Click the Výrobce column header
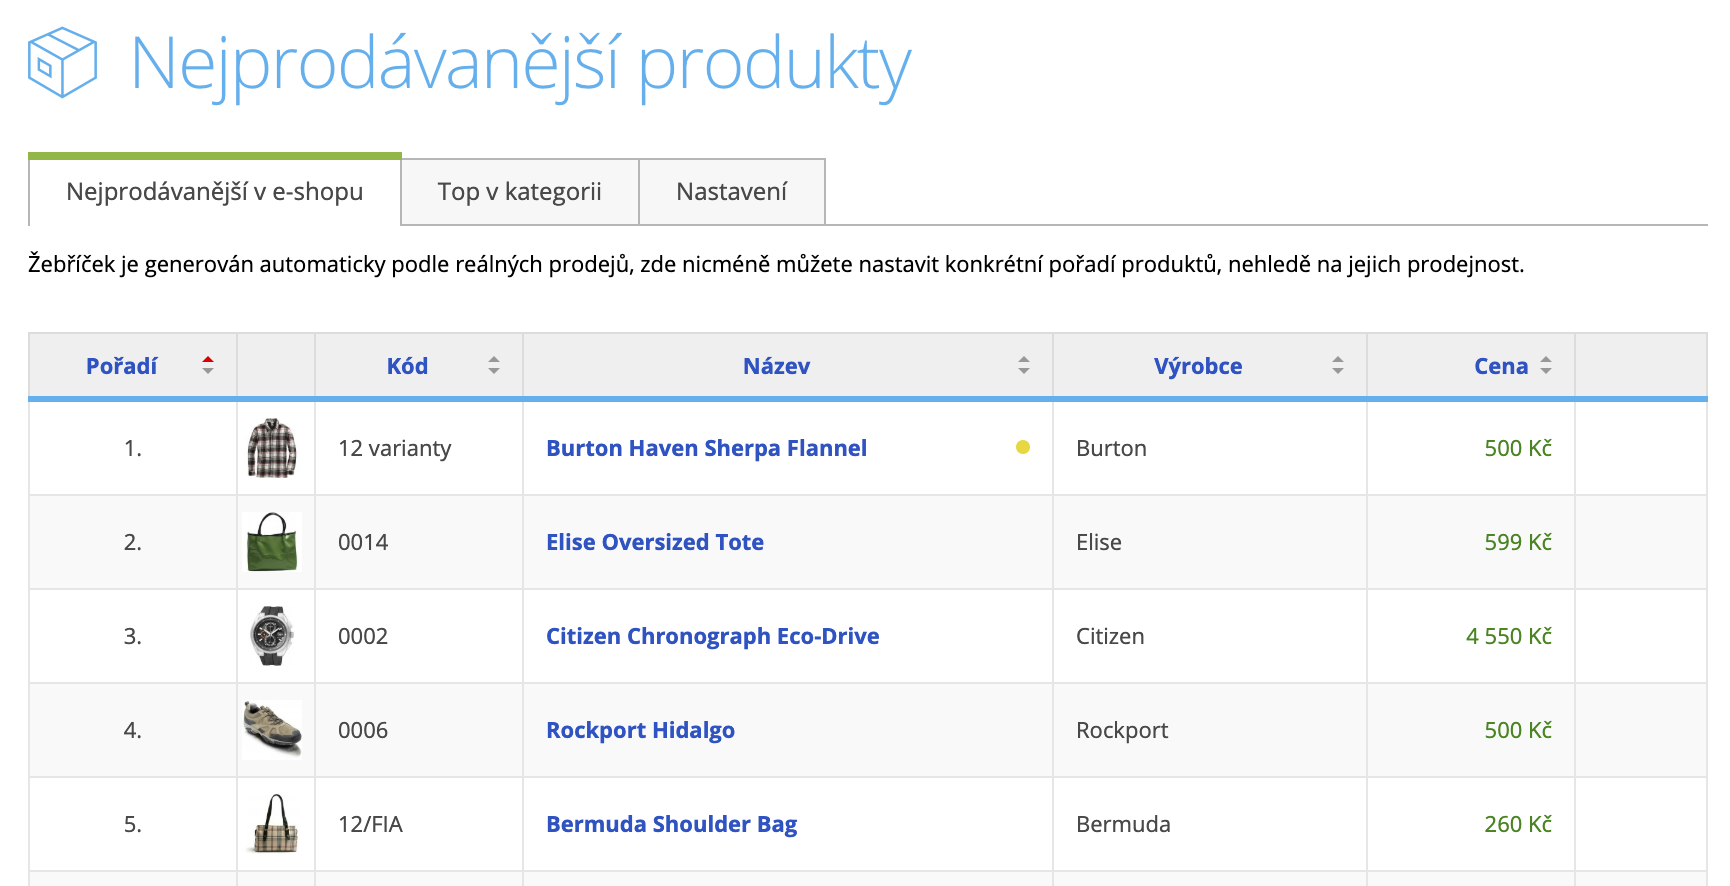The width and height of the screenshot is (1730, 886). coord(1197,366)
